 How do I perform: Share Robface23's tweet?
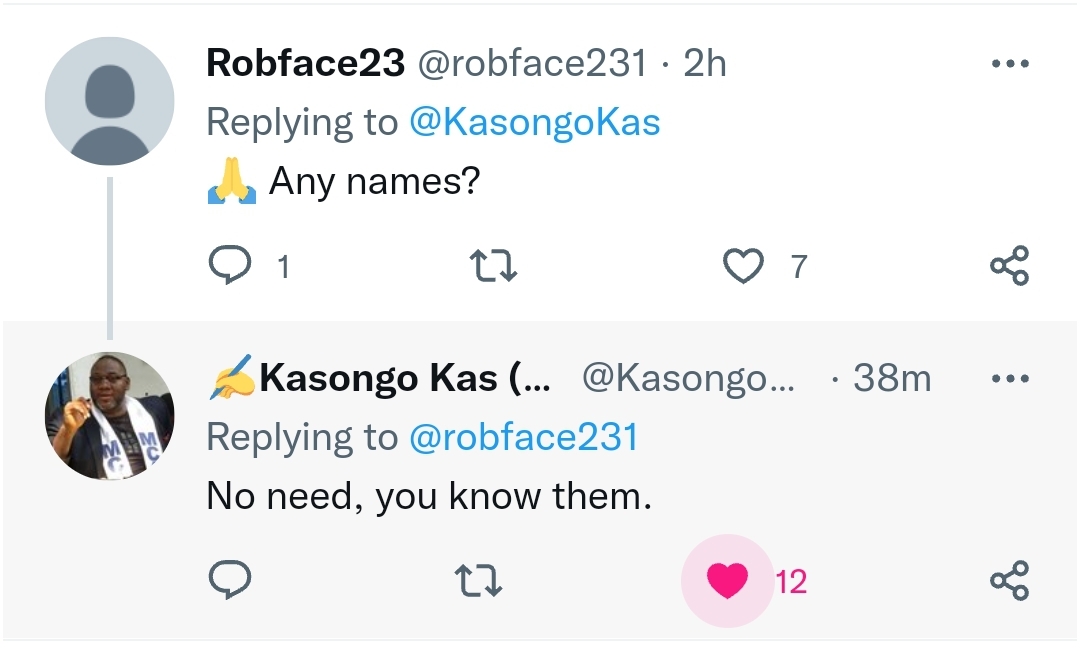coord(1009,266)
